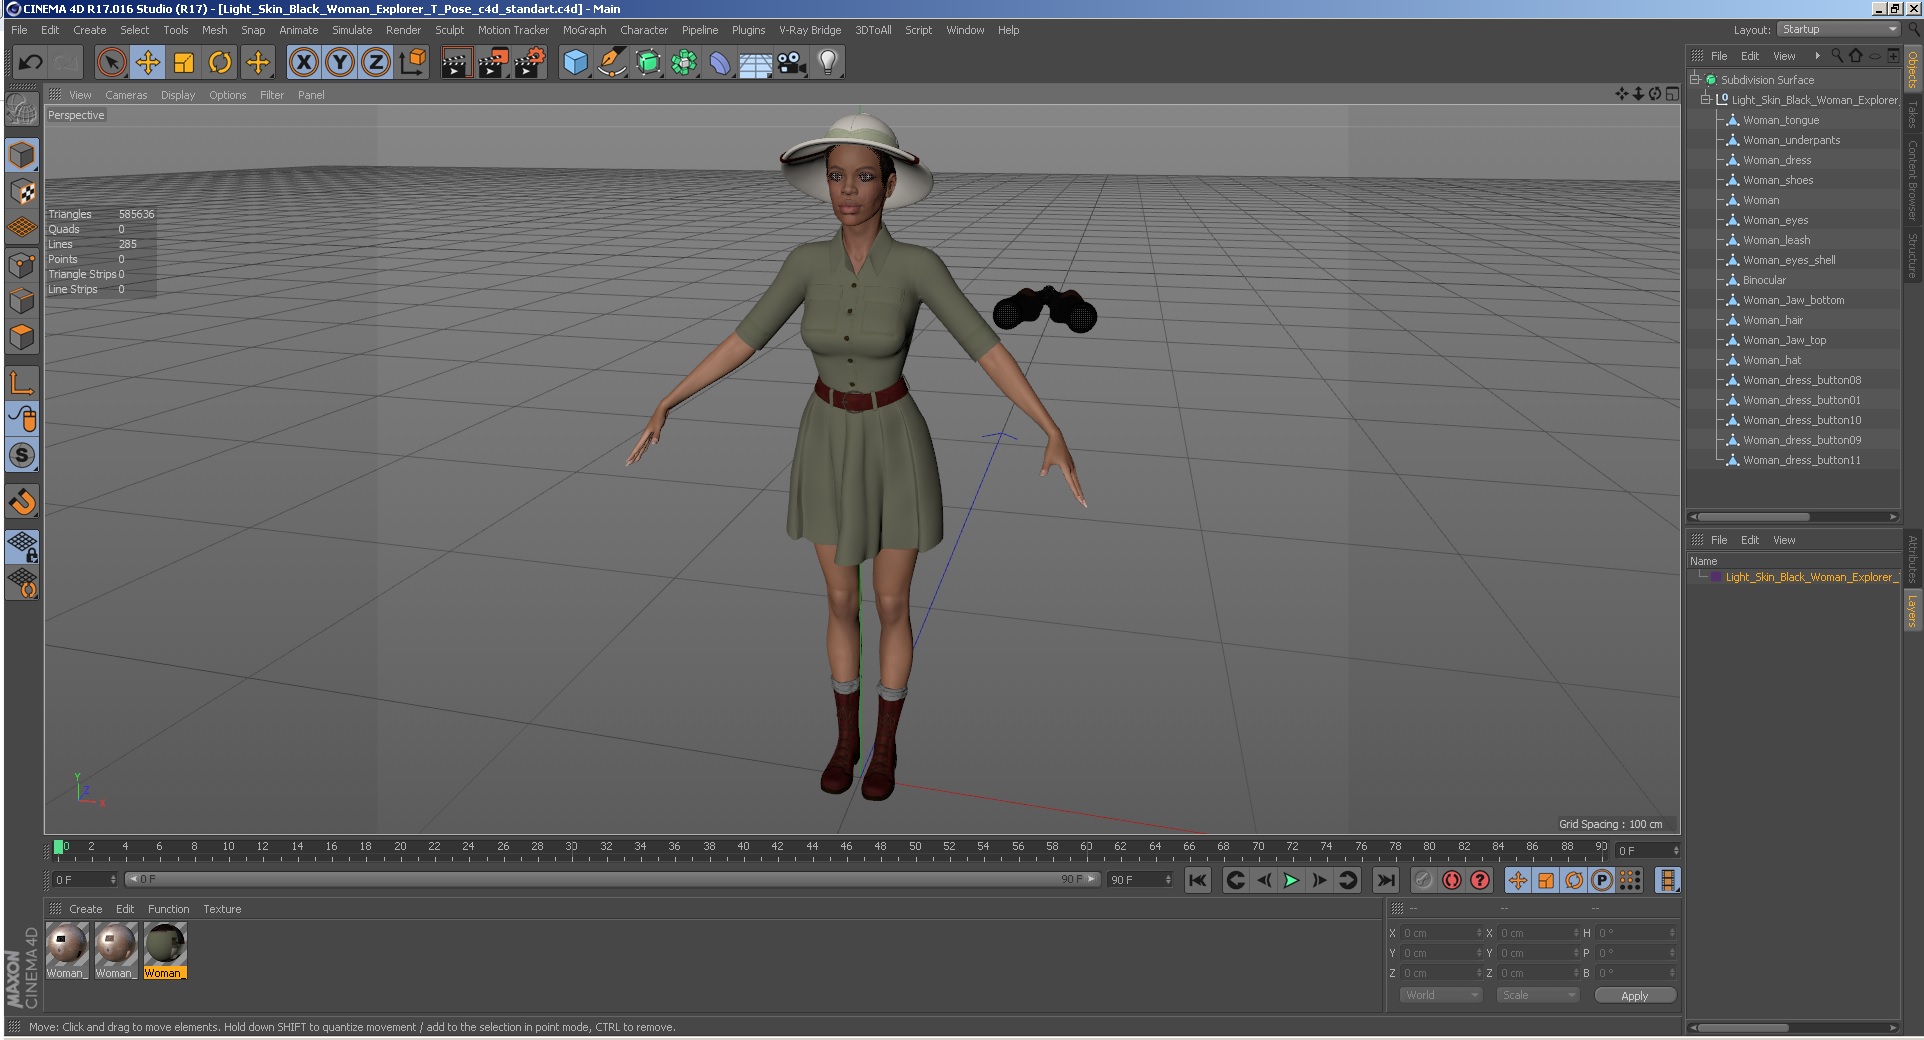Open the Deformer objects icon
The image size is (1924, 1040).
click(720, 63)
